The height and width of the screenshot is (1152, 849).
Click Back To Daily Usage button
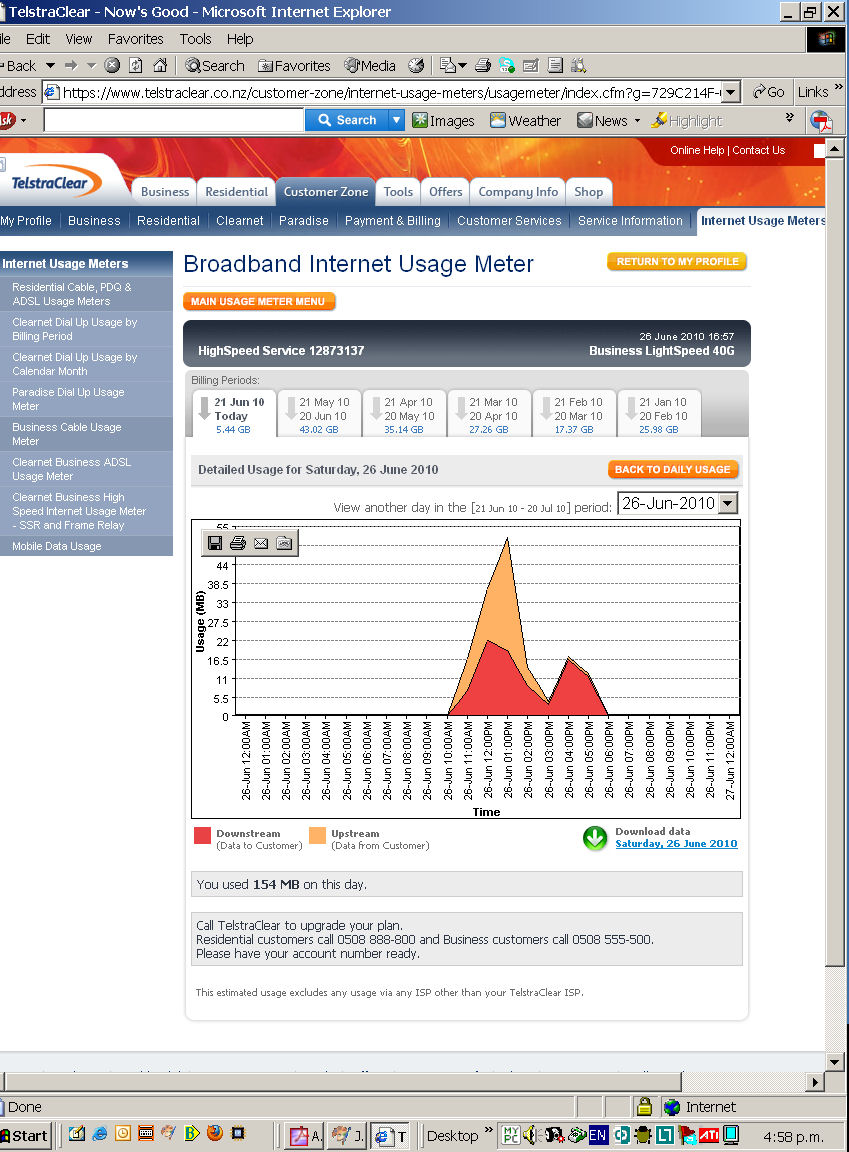click(673, 469)
